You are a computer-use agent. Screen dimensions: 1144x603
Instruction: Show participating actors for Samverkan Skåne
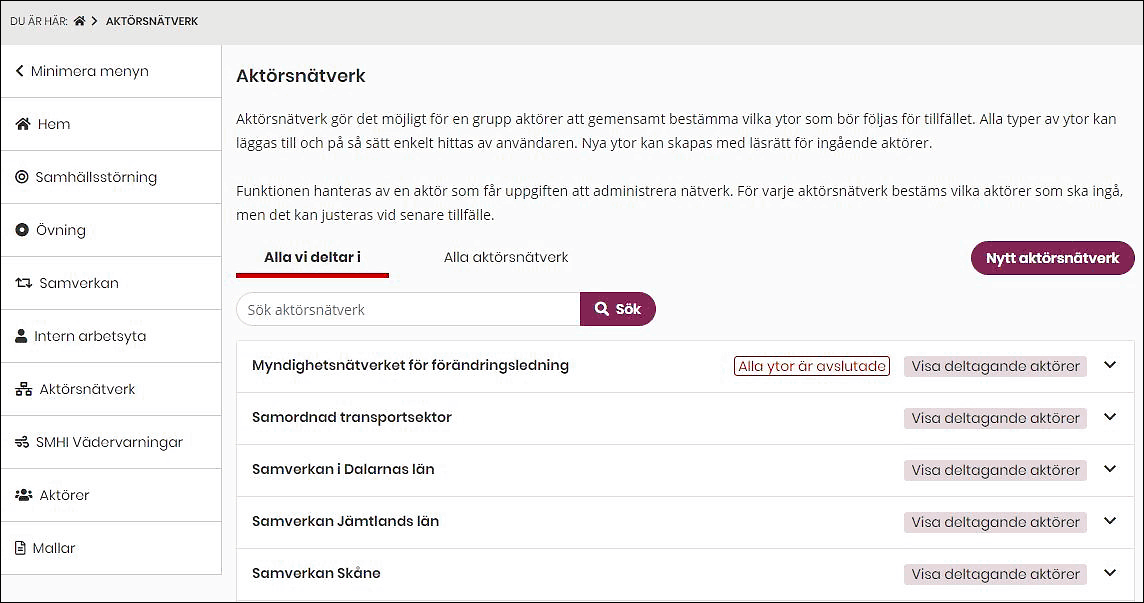[x=995, y=574]
